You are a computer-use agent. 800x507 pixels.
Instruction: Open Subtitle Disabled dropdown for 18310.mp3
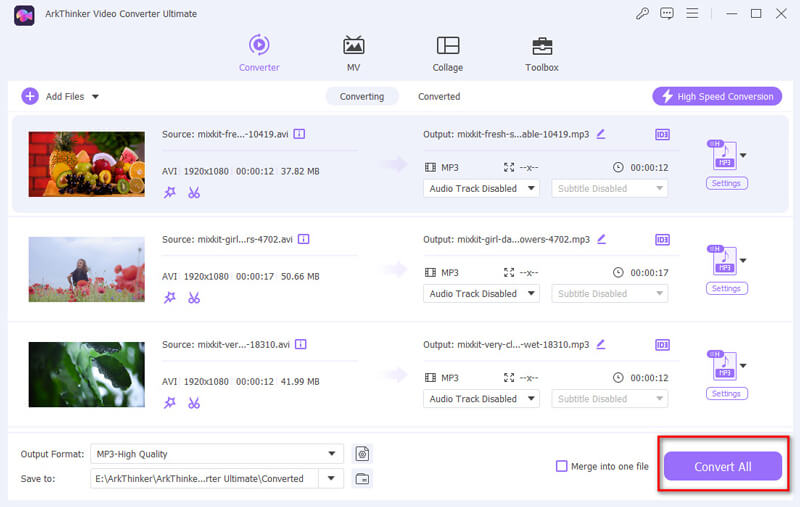click(610, 398)
